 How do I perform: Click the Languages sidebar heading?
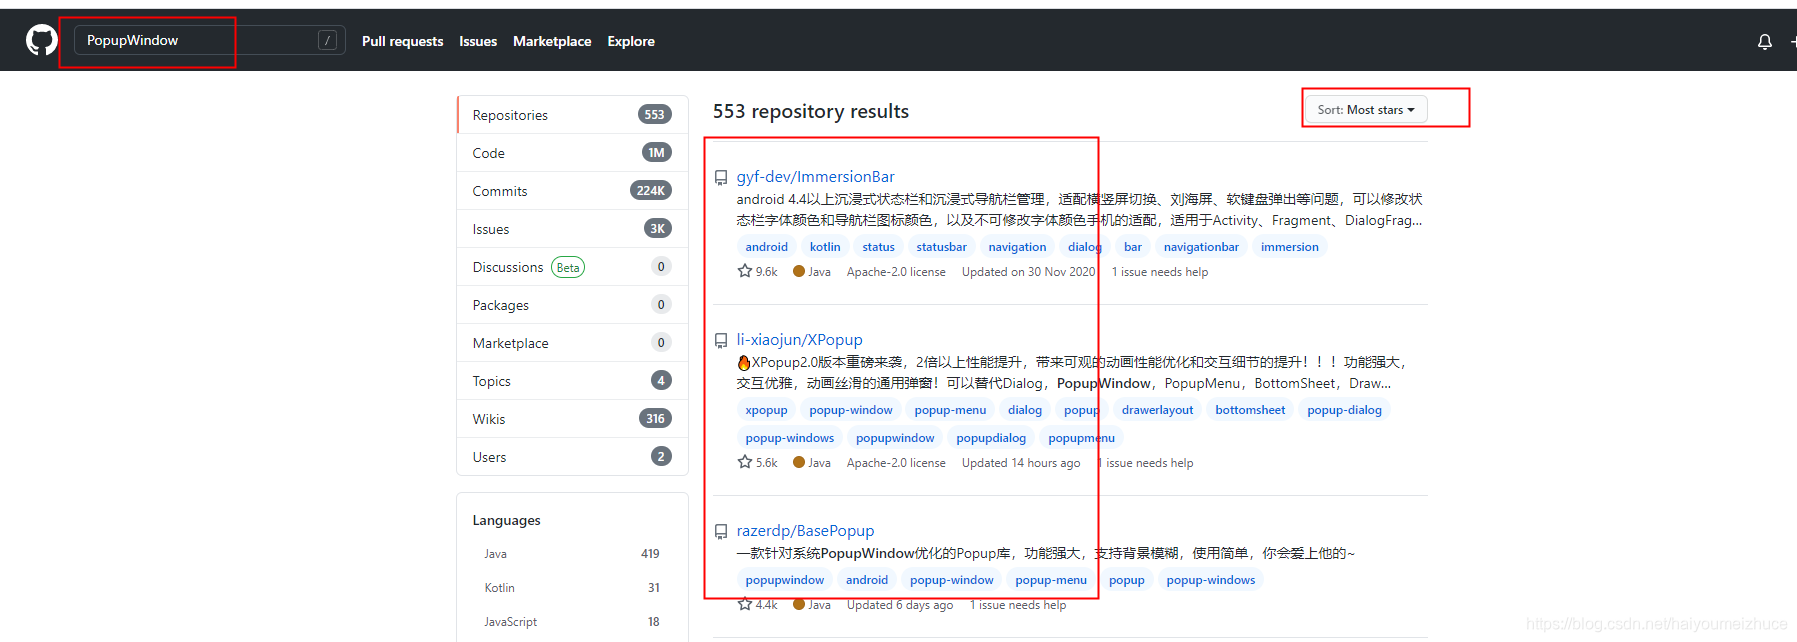[506, 521]
